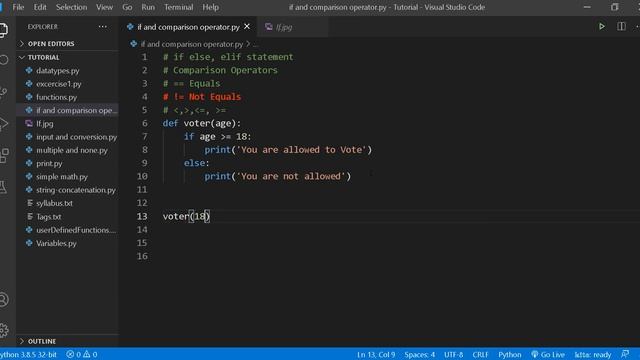
Task: Open the Run and Debug view
Action: (x=4, y=124)
